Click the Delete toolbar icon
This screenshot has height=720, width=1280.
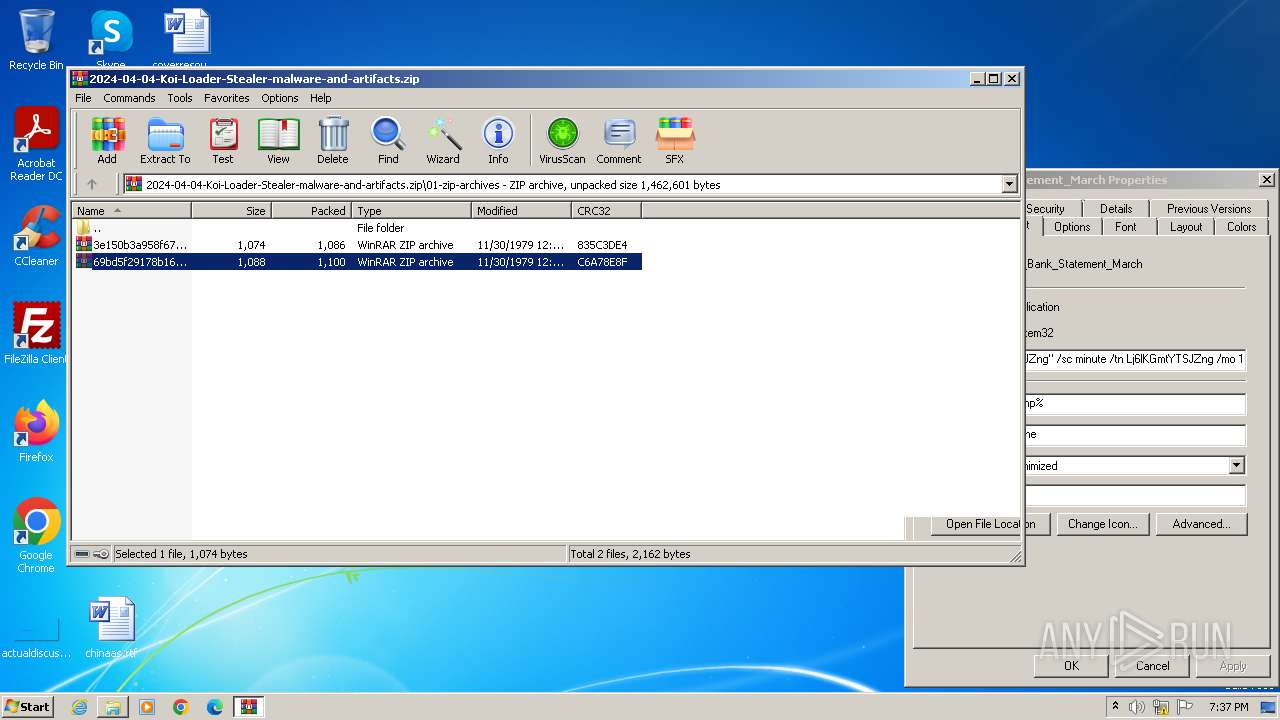(x=333, y=140)
